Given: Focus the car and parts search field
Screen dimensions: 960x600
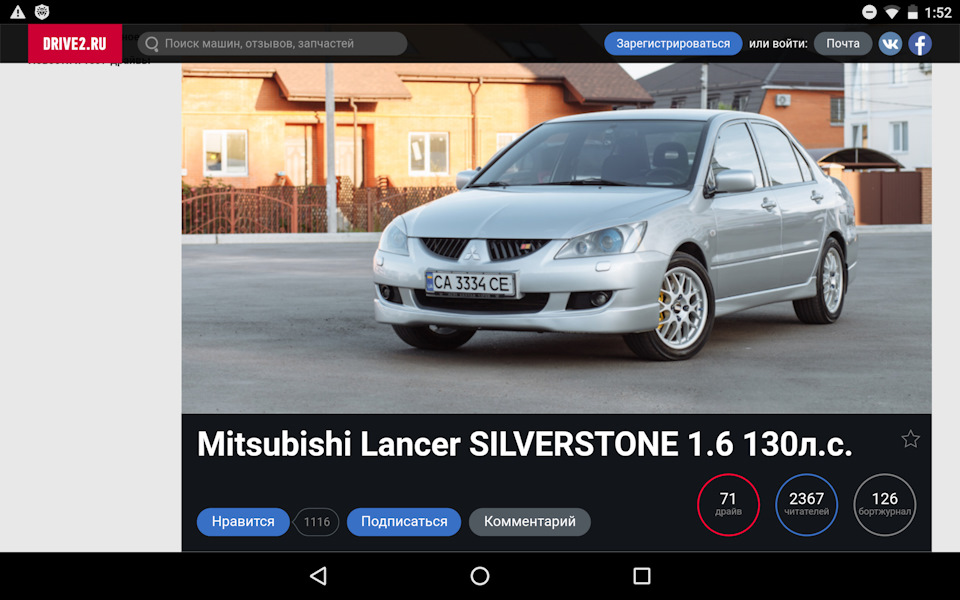Looking at the screenshot, I should (x=272, y=43).
